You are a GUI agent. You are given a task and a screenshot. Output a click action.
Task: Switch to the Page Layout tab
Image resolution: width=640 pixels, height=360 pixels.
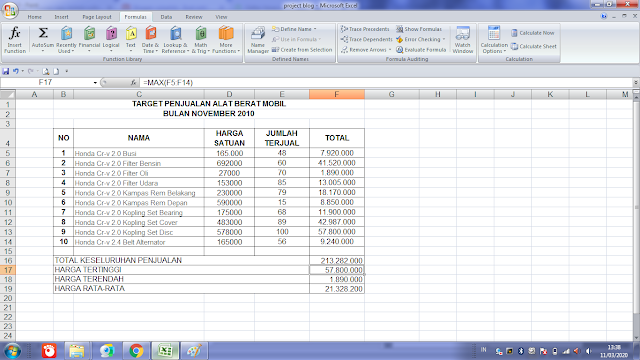pyautogui.click(x=97, y=17)
